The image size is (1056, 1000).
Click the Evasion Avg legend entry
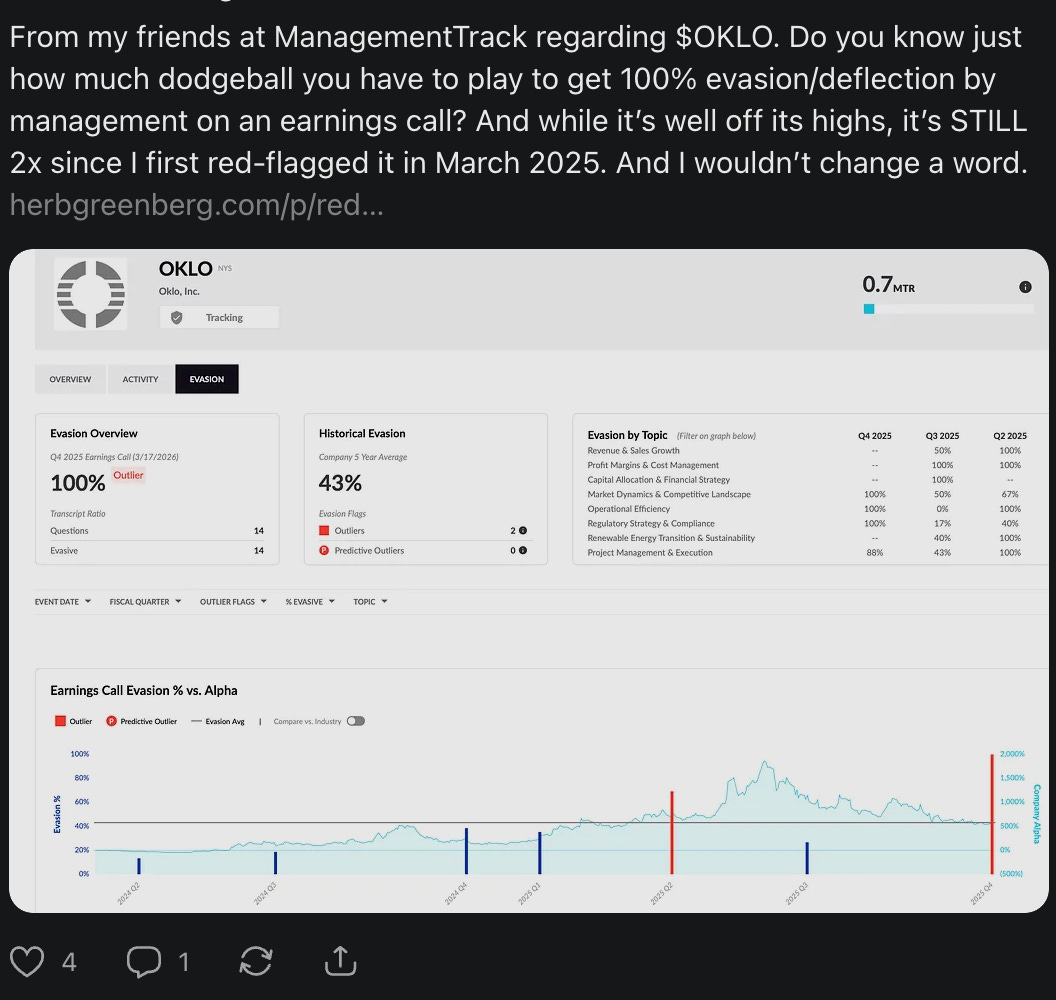click(218, 721)
